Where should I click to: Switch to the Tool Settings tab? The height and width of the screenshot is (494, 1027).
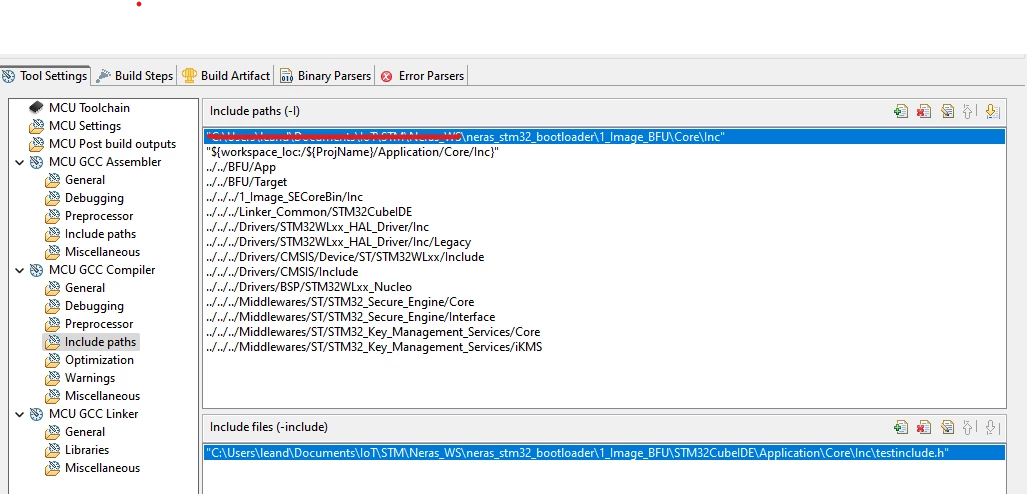45,76
